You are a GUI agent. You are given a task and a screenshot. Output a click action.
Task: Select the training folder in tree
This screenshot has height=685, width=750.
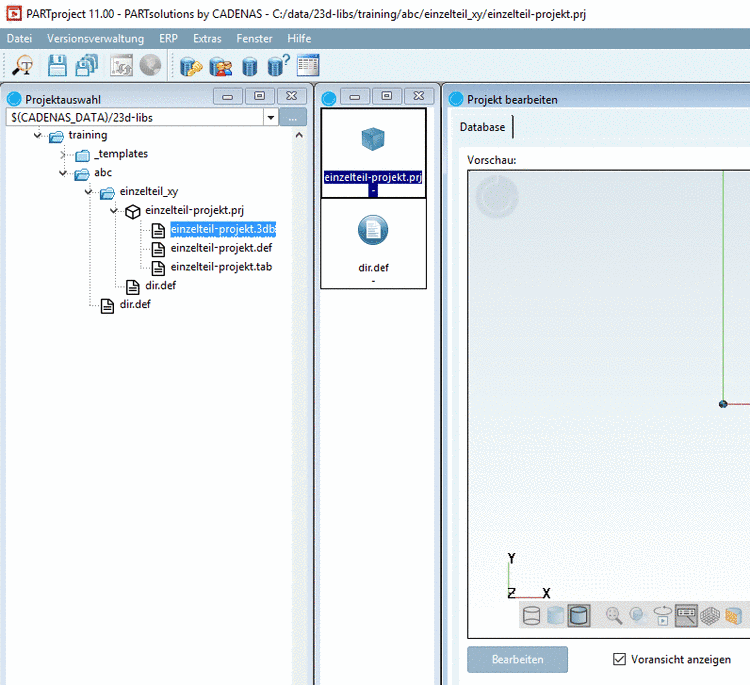[x=88, y=135]
